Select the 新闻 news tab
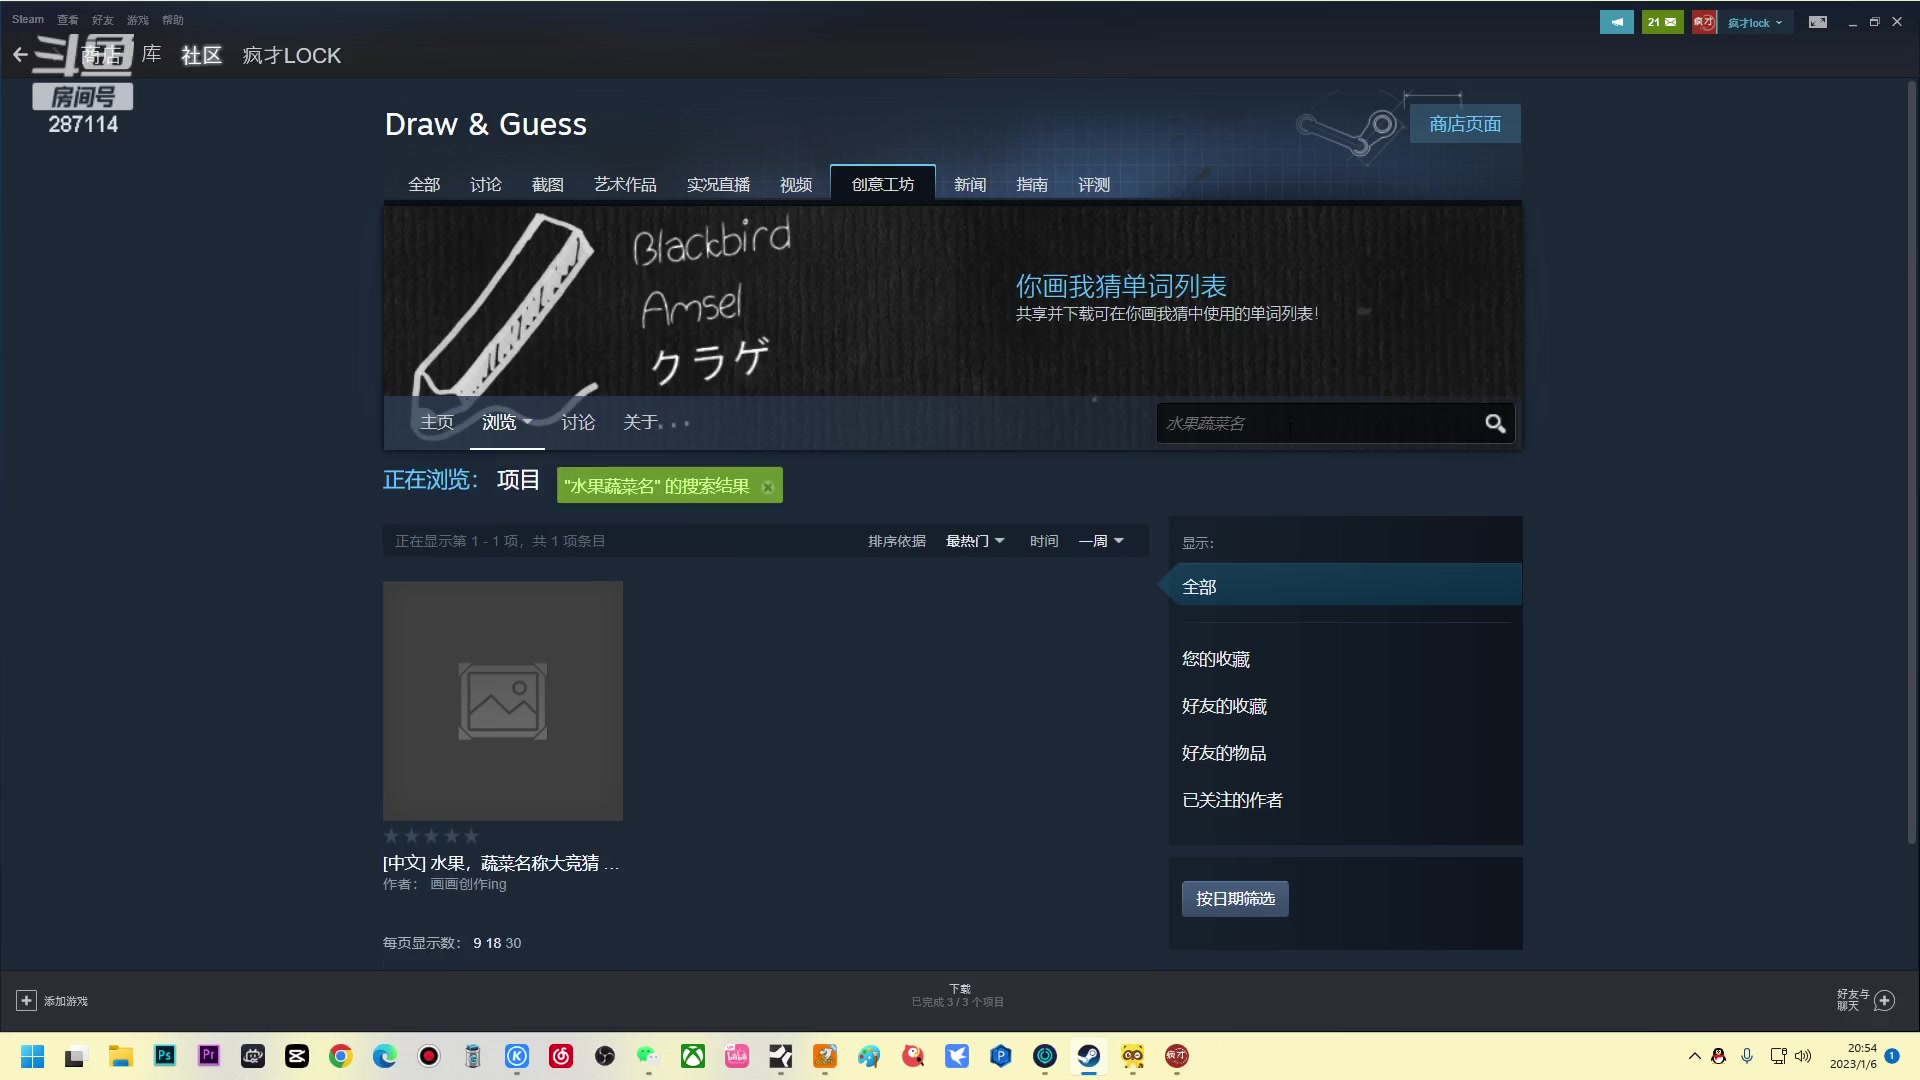The height and width of the screenshot is (1080, 1920). click(970, 185)
